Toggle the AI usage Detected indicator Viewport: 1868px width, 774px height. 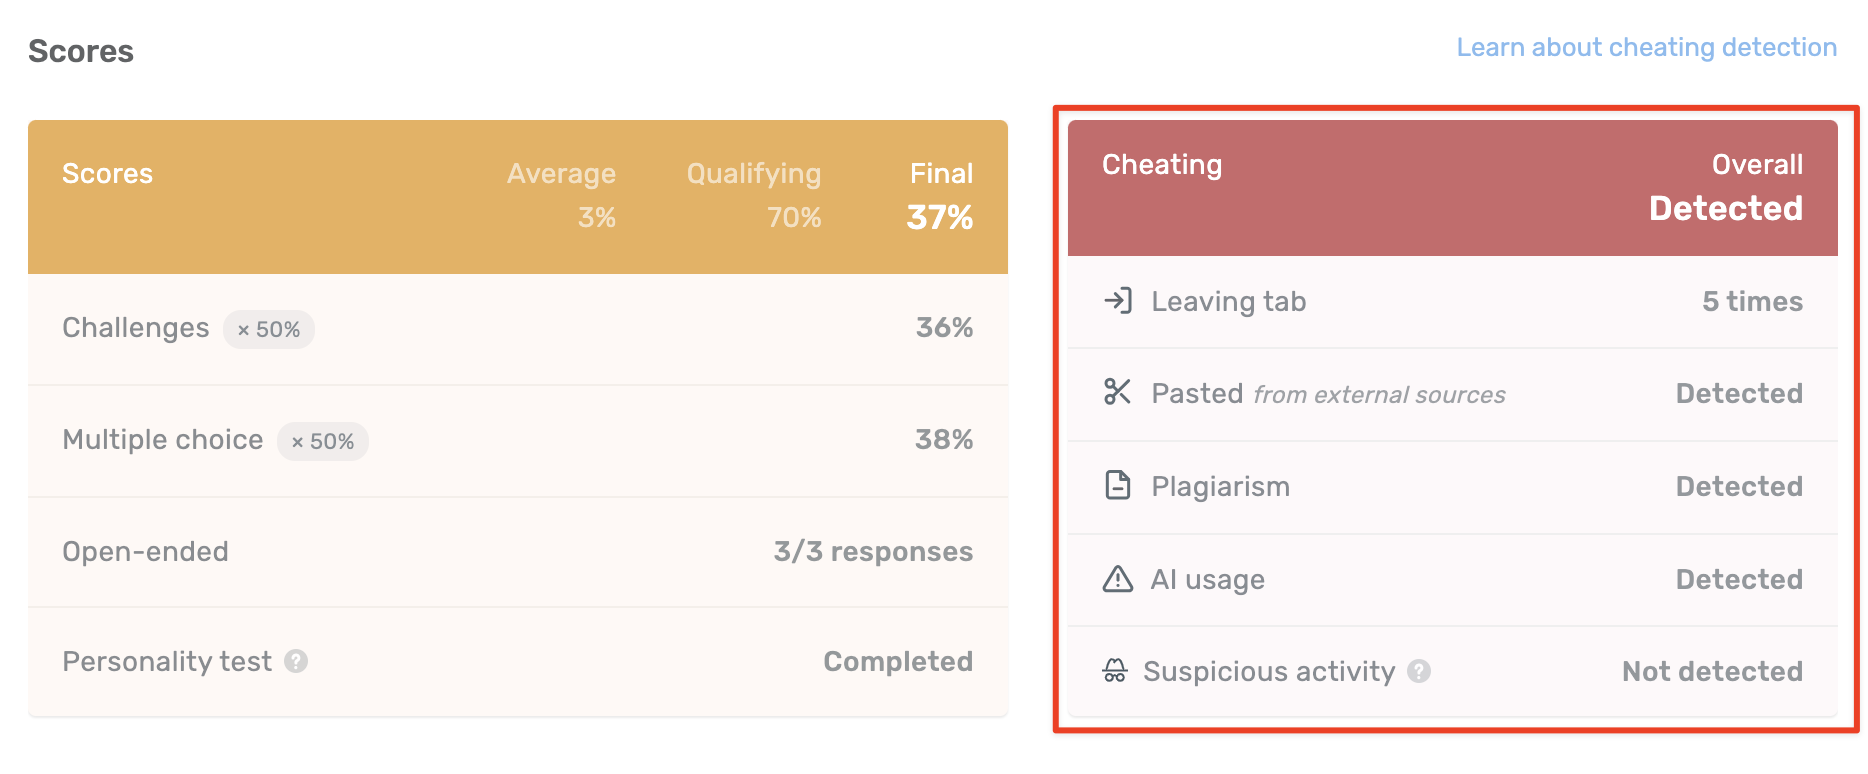tap(1739, 578)
